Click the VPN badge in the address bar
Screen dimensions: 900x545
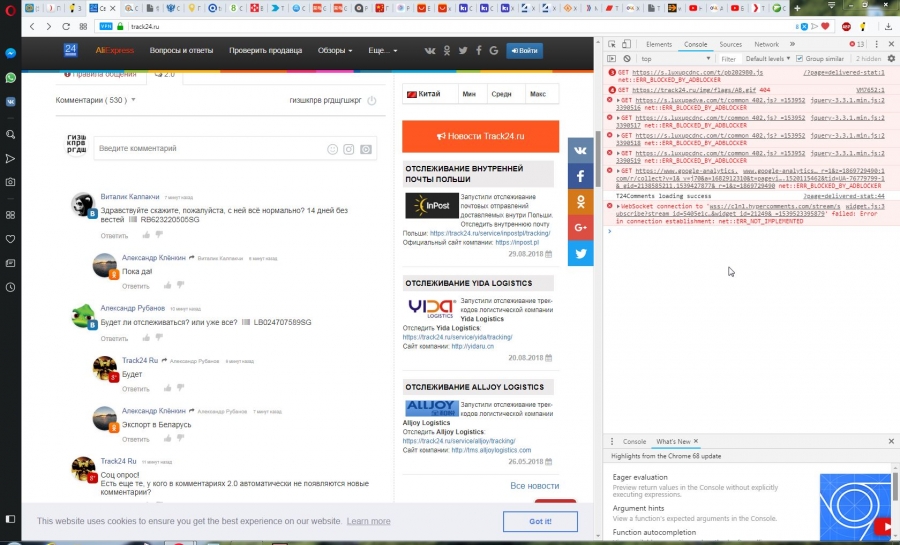(106, 26)
